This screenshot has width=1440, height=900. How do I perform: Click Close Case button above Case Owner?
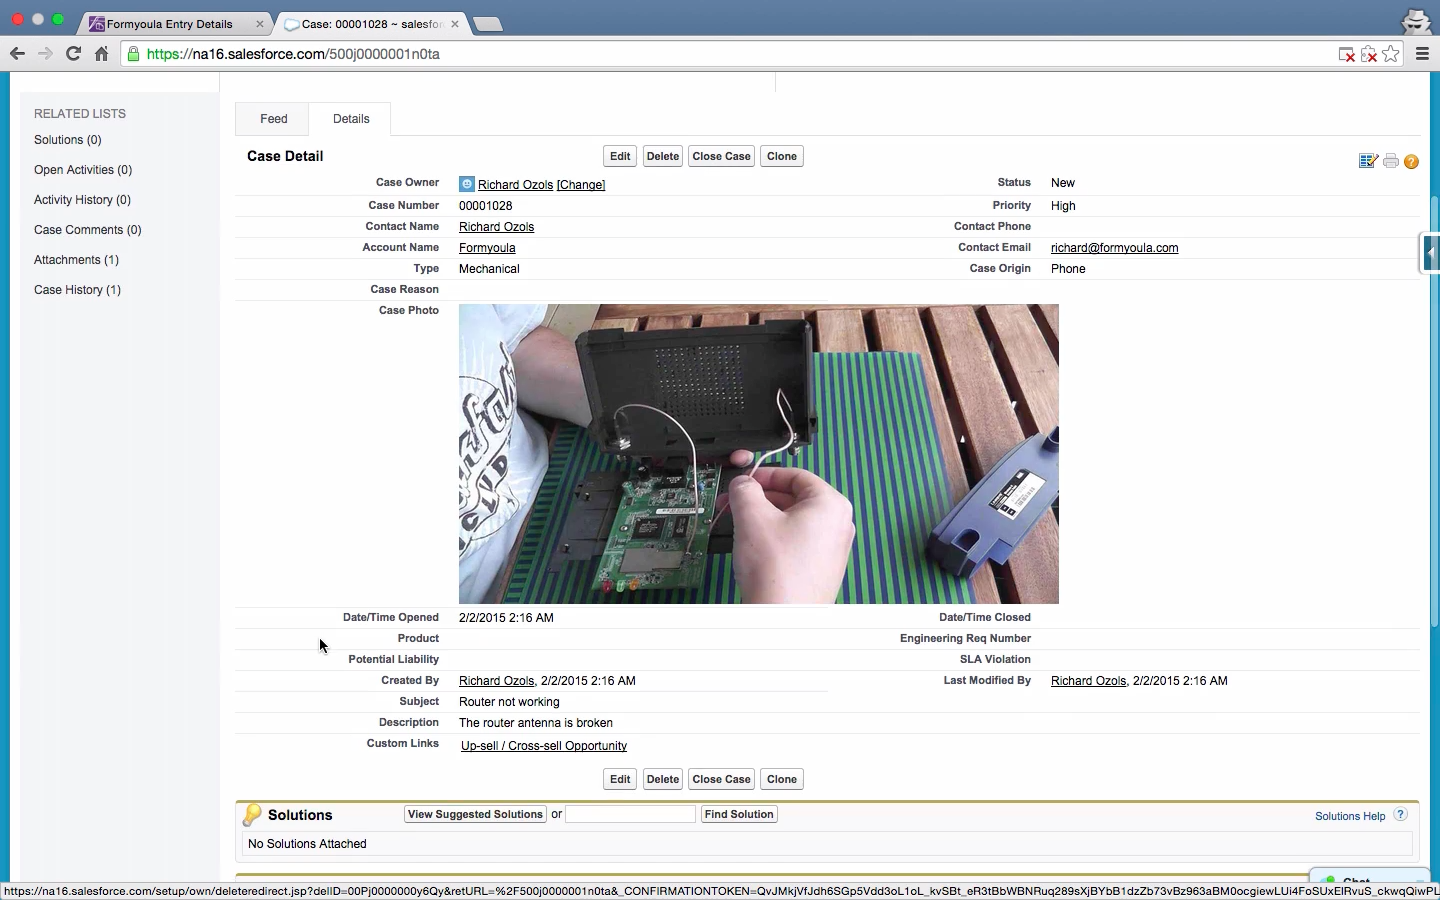(721, 157)
